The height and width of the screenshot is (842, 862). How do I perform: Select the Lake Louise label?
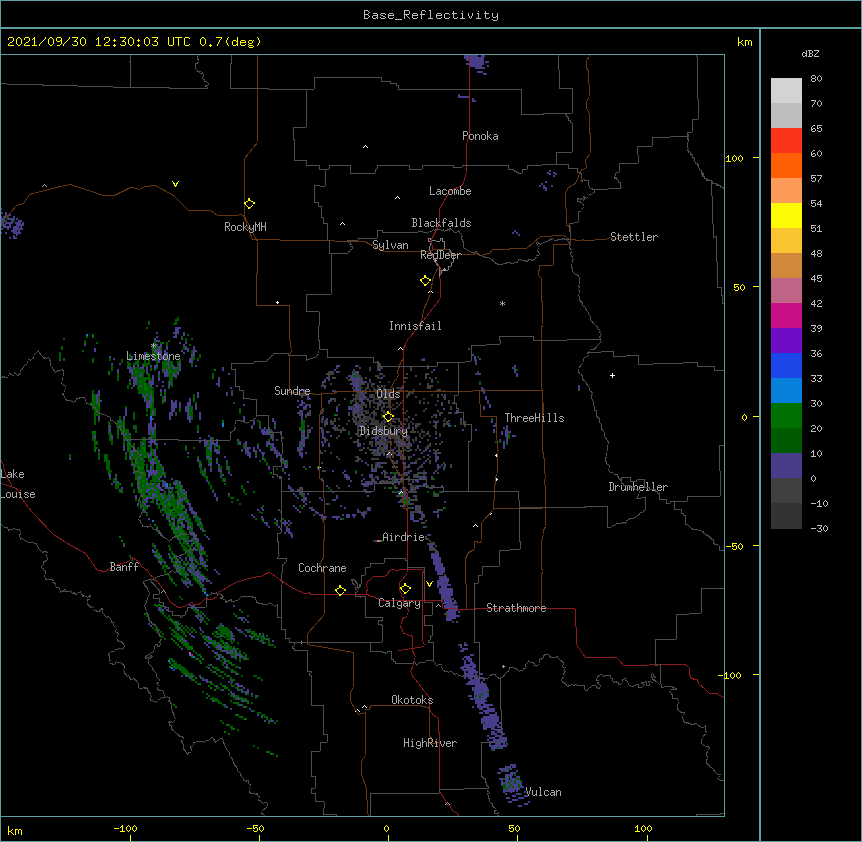(x=18, y=484)
